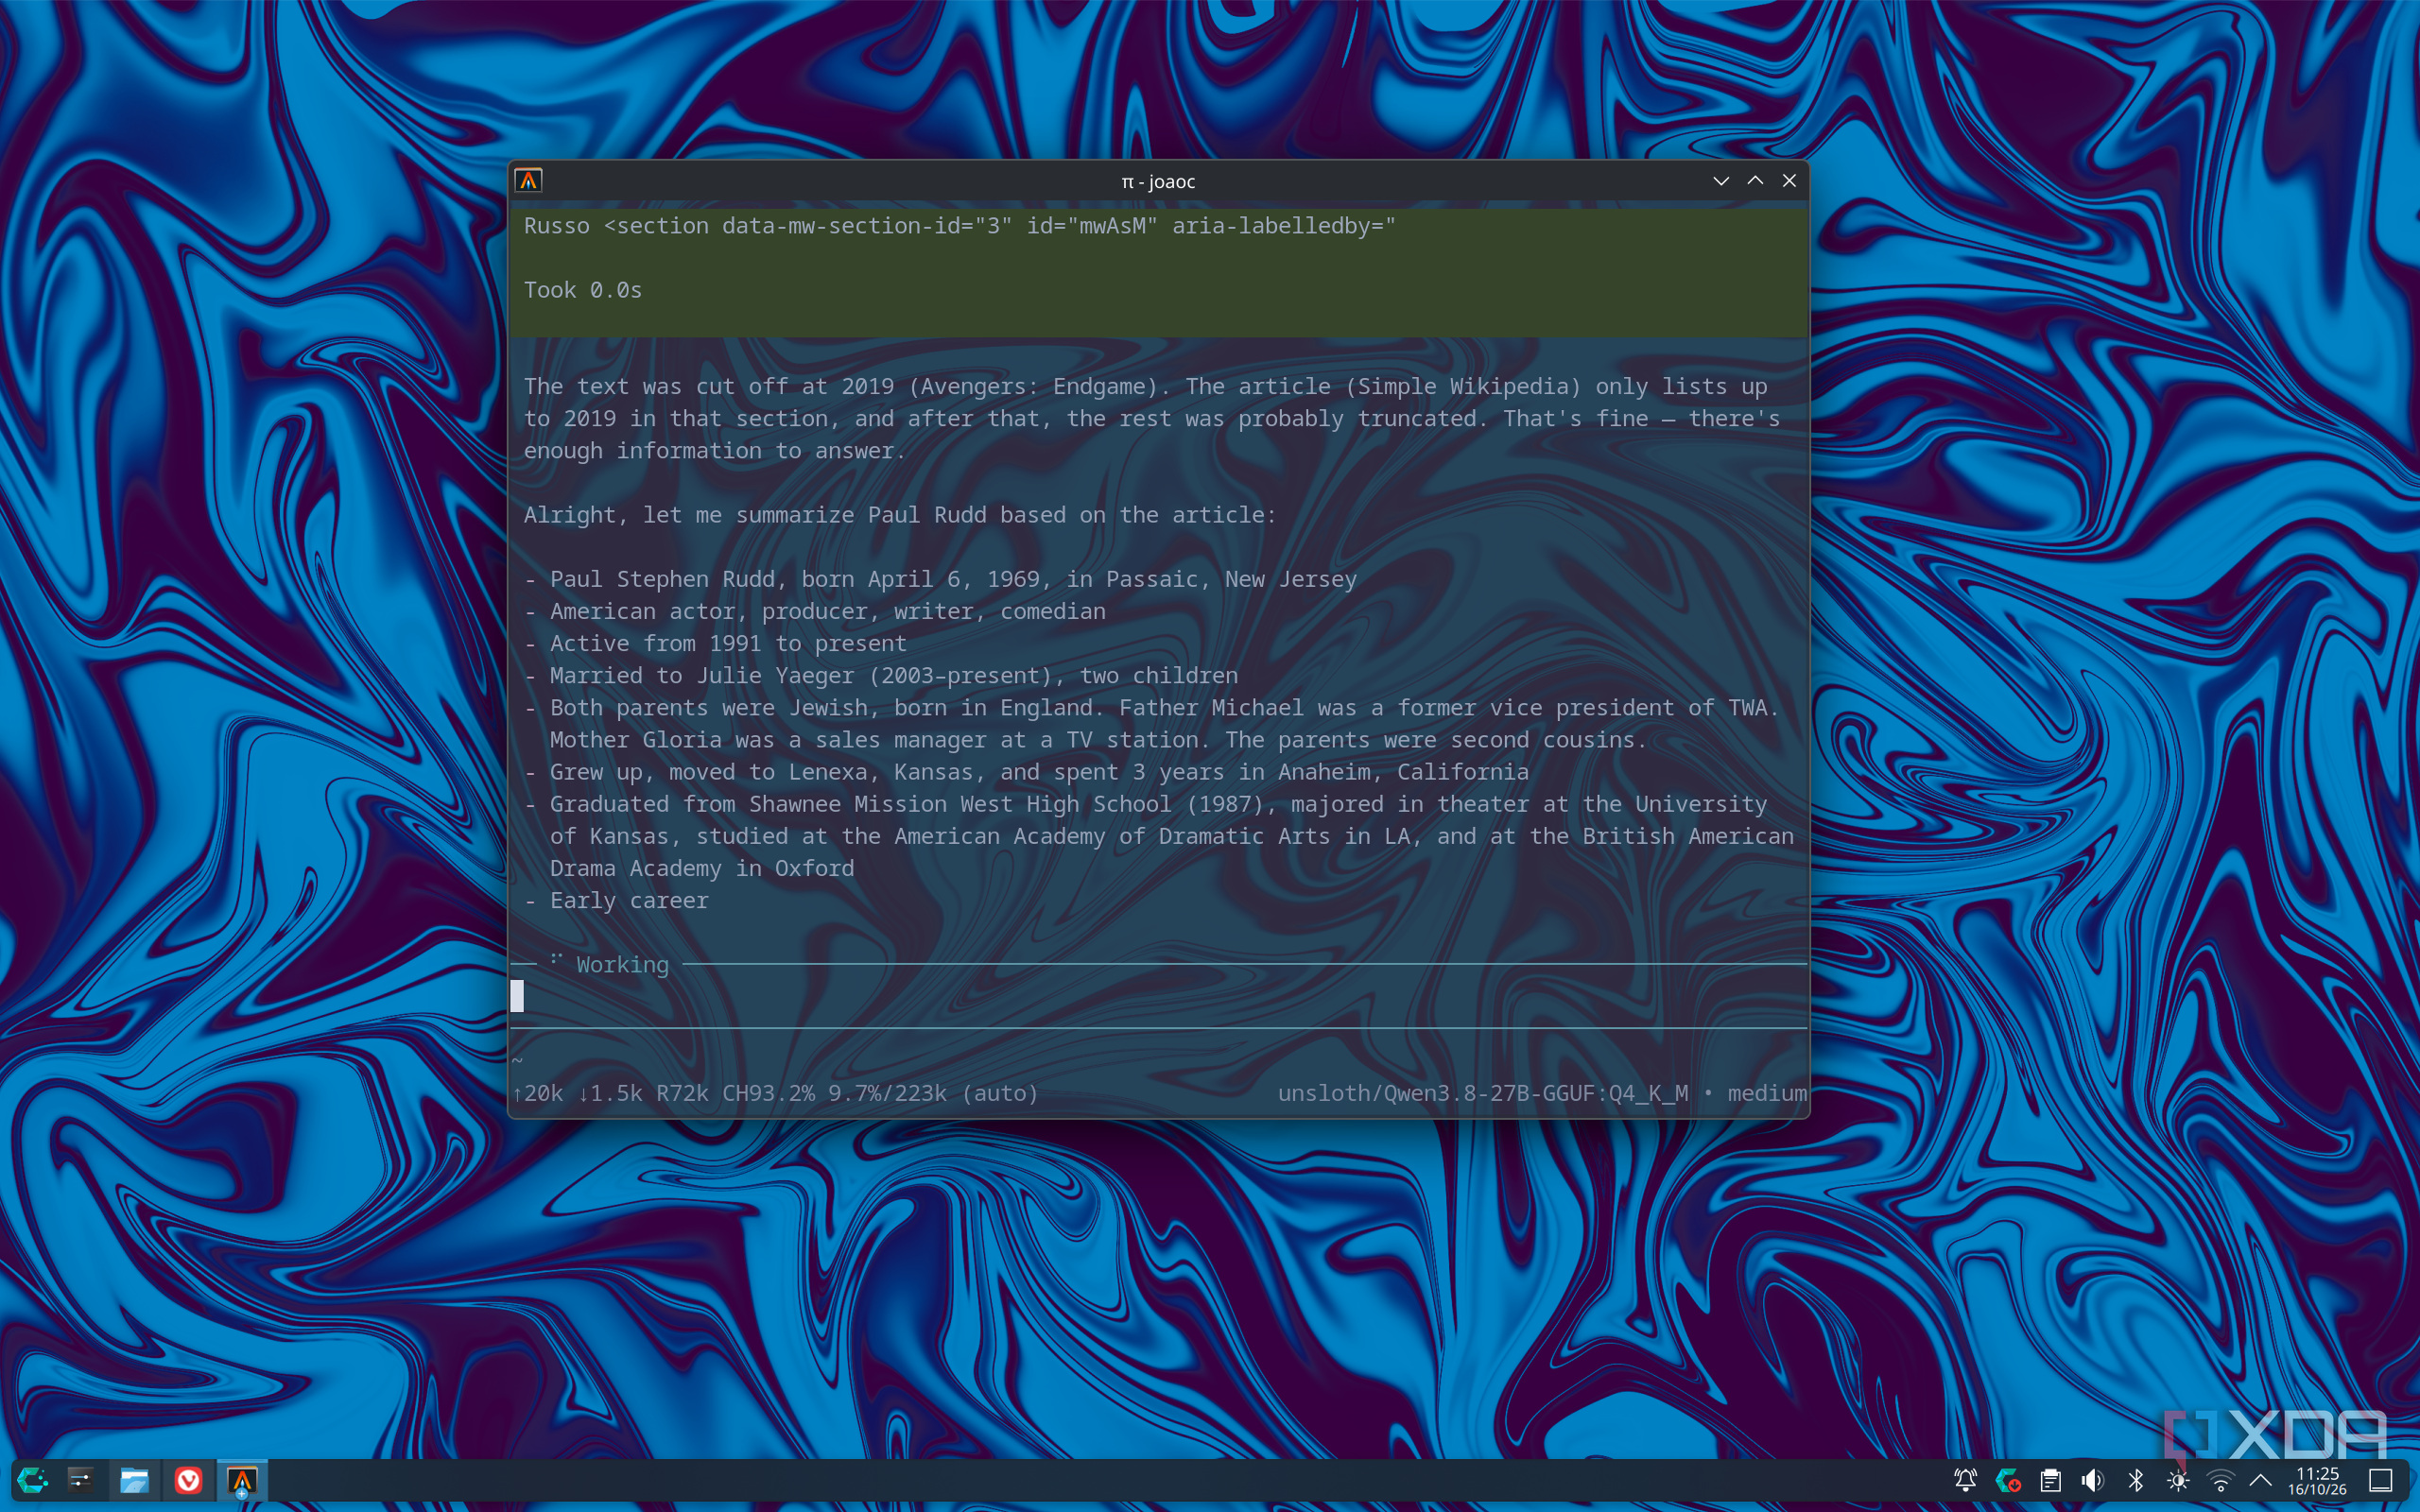This screenshot has width=2420, height=1512.
Task: Click the 'Paul Stephen Rudd, born April 6' line
Action: [940, 579]
